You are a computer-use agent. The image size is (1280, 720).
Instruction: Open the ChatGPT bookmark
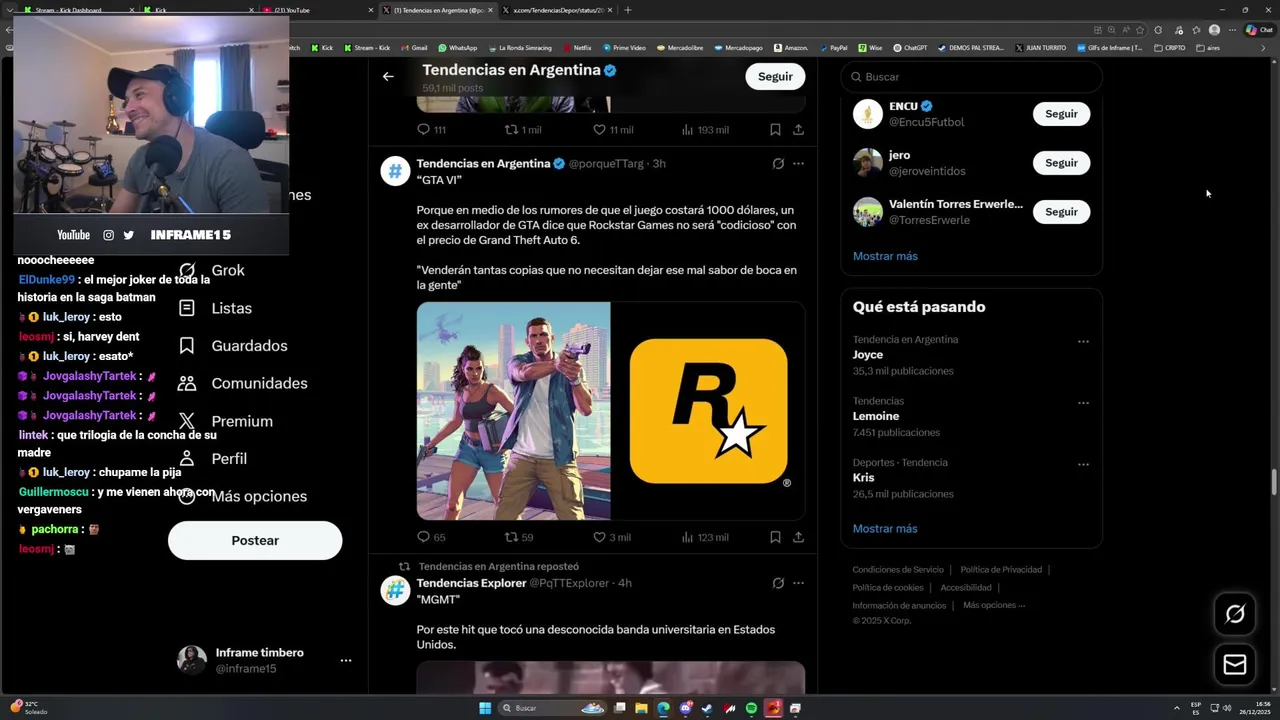click(x=910, y=47)
